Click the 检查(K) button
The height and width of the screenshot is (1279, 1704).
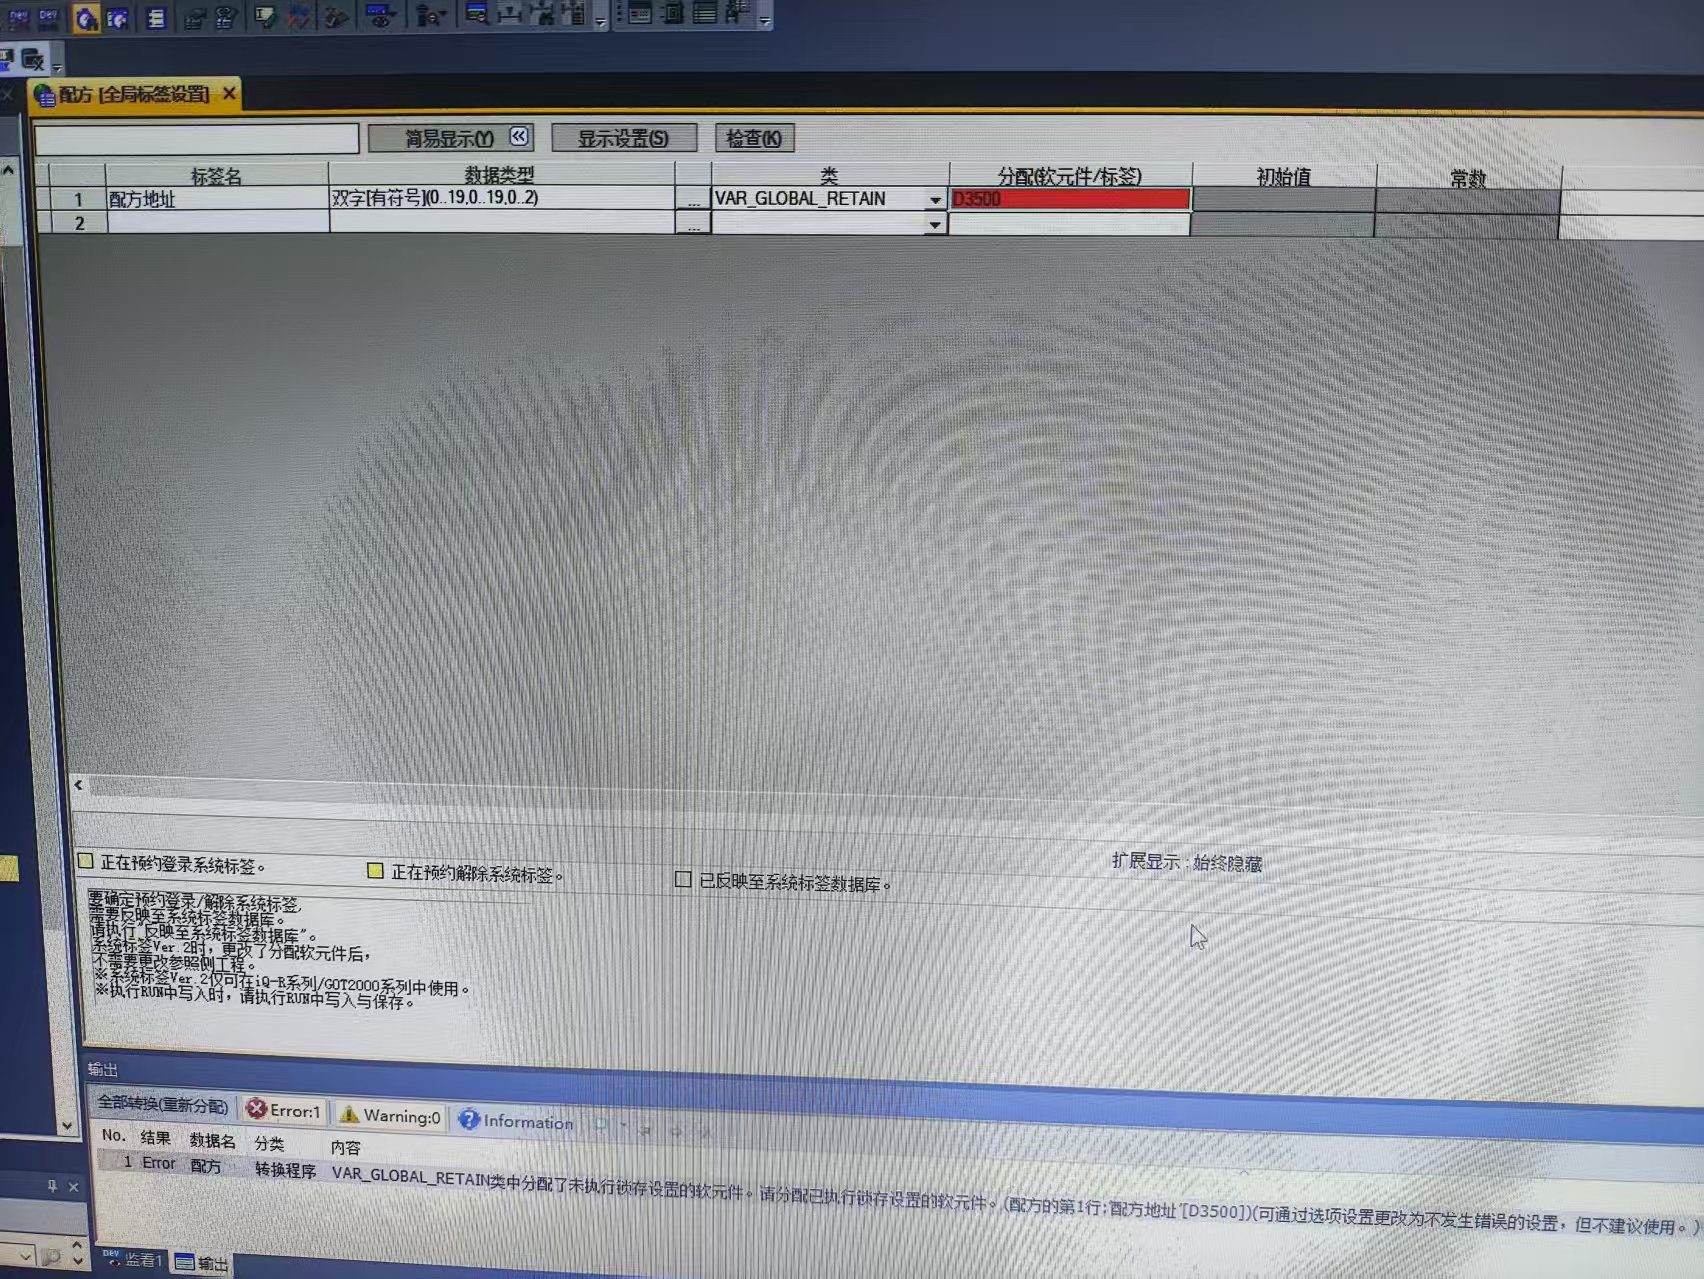coord(754,138)
